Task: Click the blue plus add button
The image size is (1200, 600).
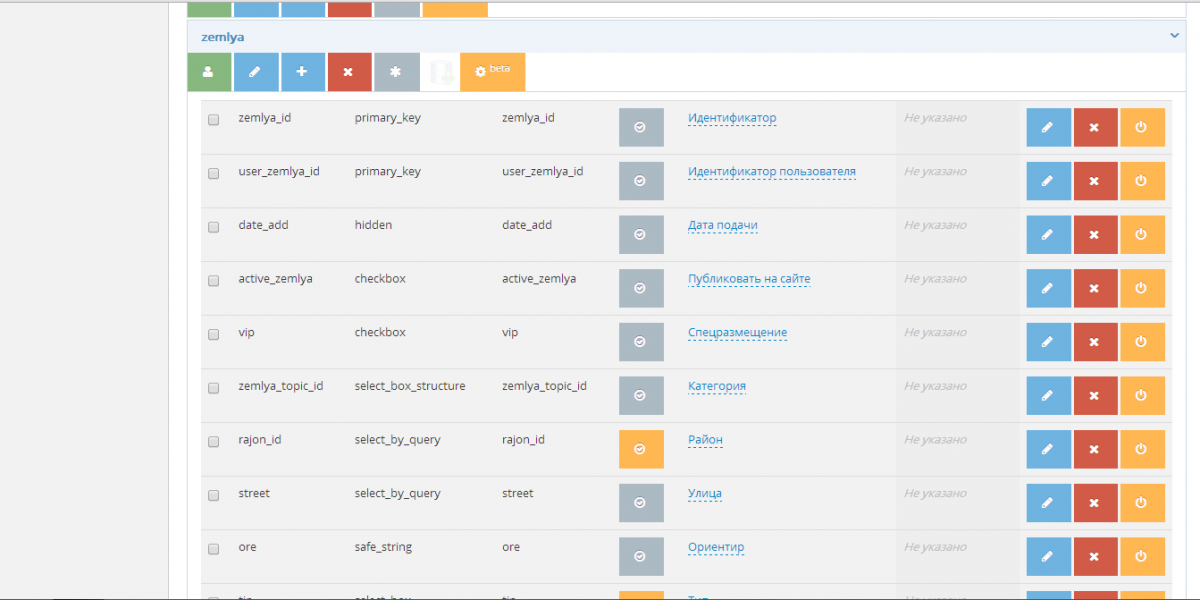Action: [302, 72]
